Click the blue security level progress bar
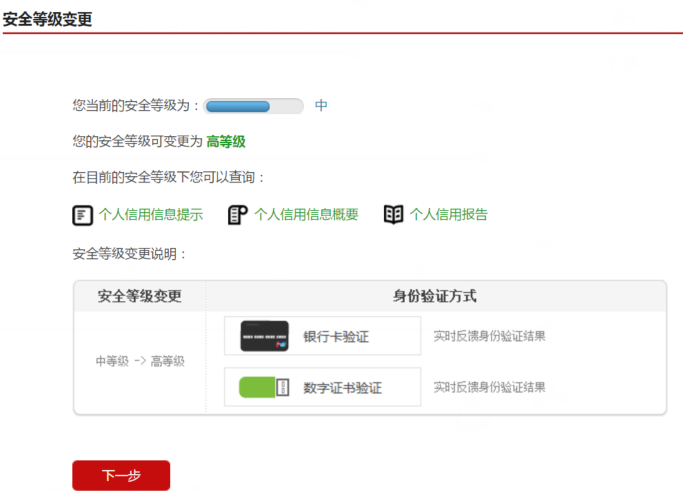Viewport: 683px width, 498px height. point(254,106)
